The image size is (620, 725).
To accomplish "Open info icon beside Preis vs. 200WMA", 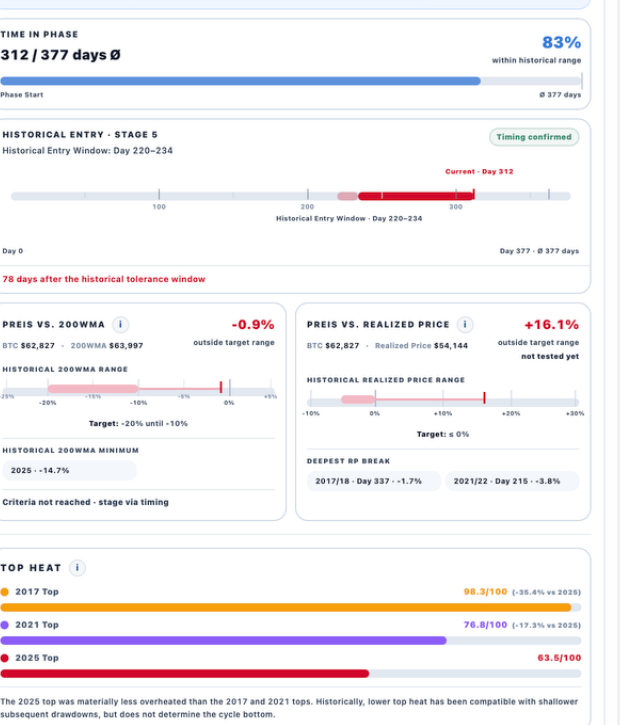I will (x=120, y=325).
